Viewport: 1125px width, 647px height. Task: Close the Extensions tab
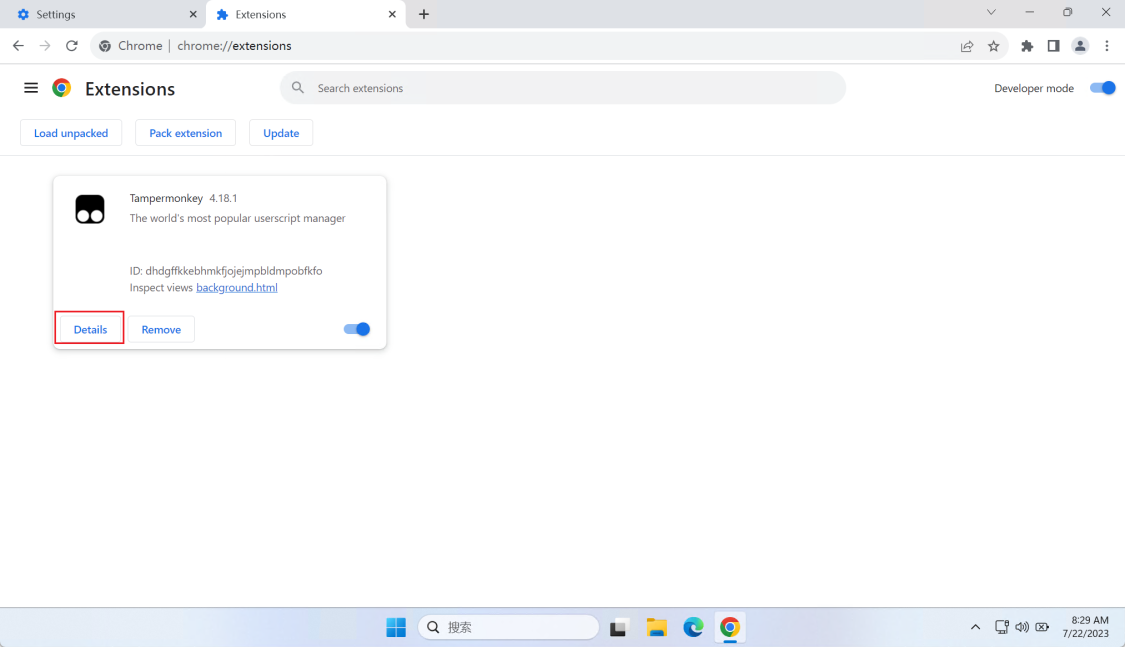point(392,14)
